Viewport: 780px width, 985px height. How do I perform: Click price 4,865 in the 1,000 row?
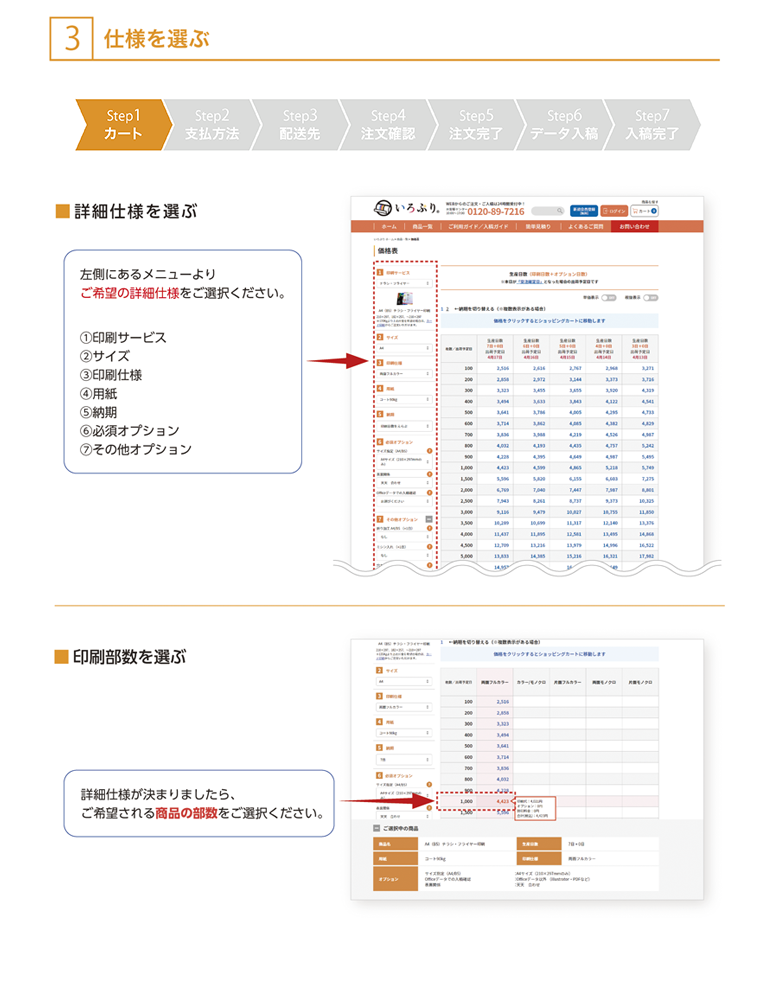[575, 468]
